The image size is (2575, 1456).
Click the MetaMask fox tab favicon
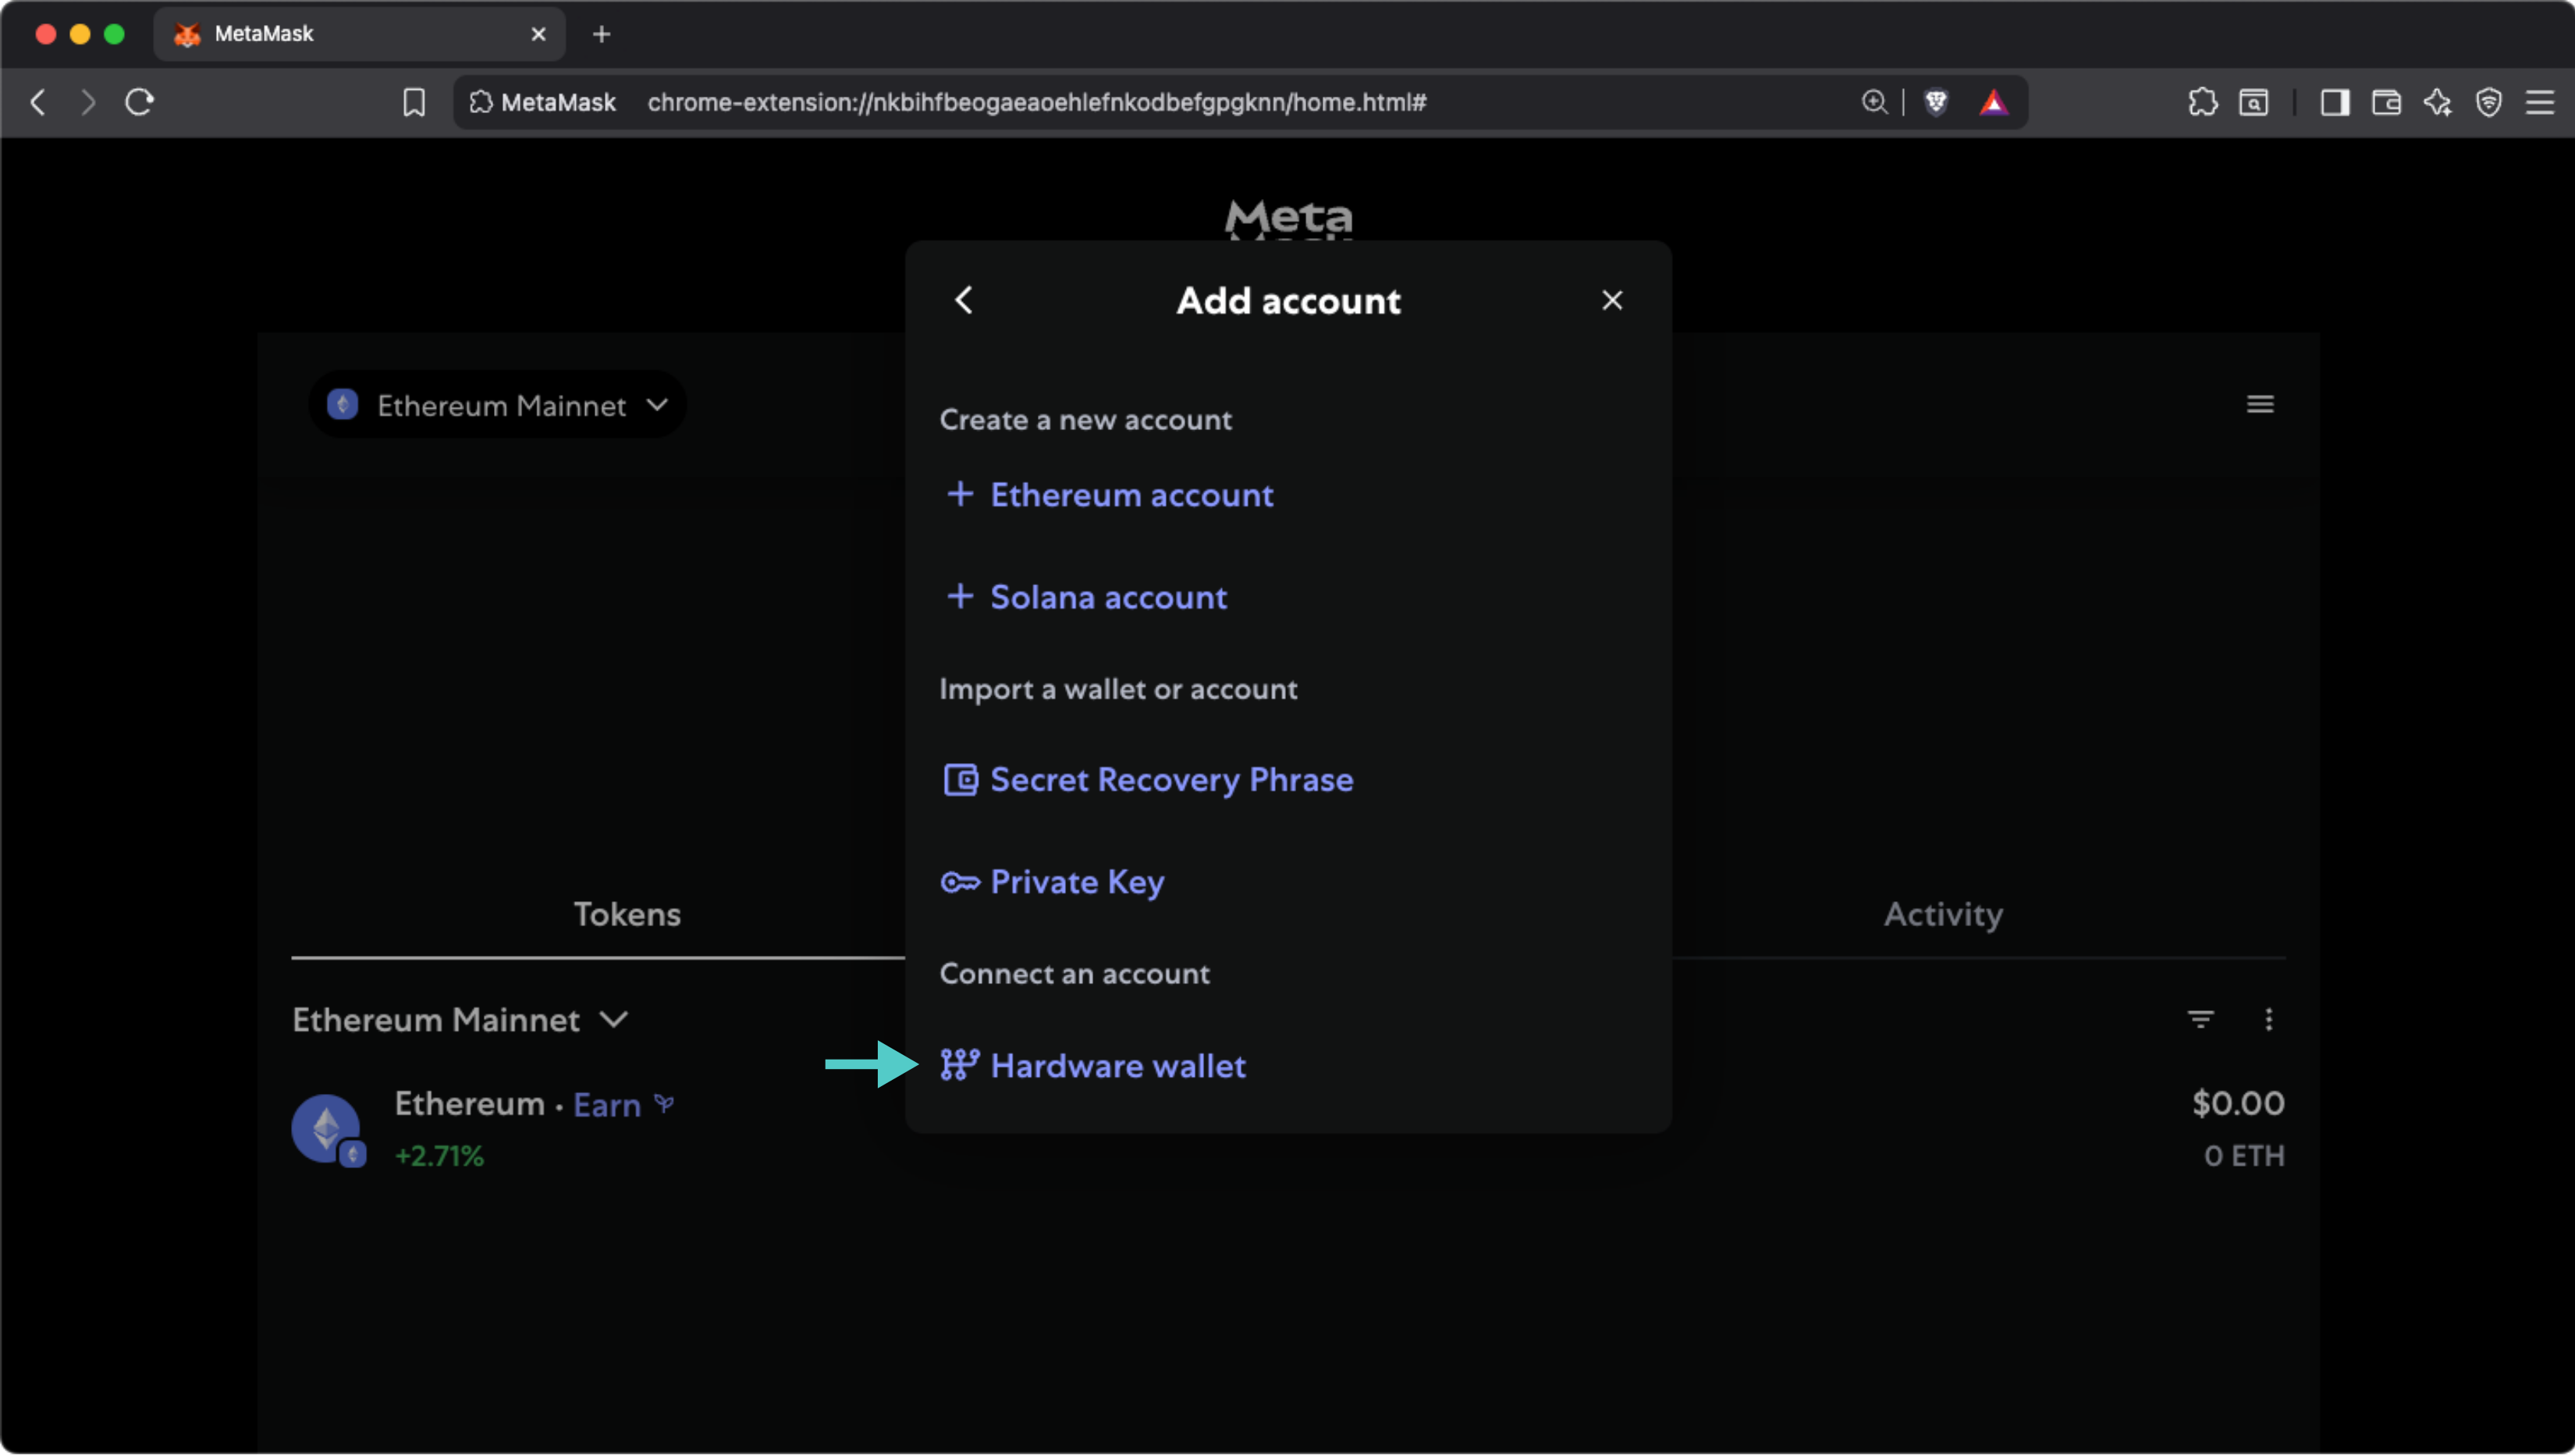click(187, 34)
